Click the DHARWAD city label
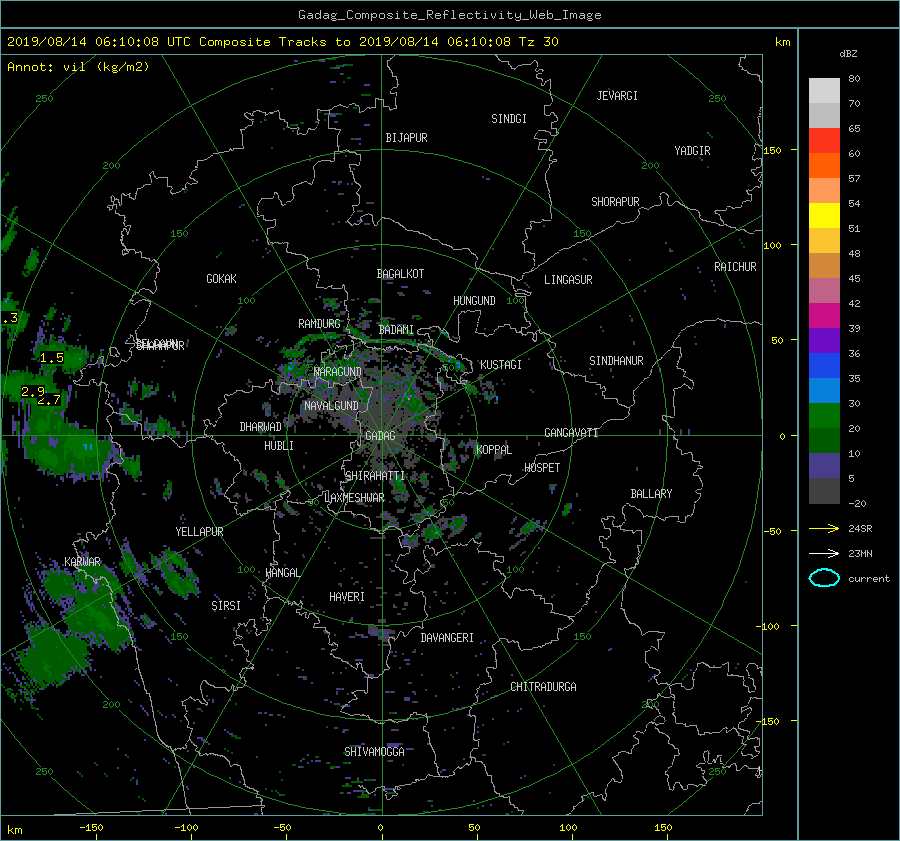Screen dimensions: 900x841 coord(260,427)
